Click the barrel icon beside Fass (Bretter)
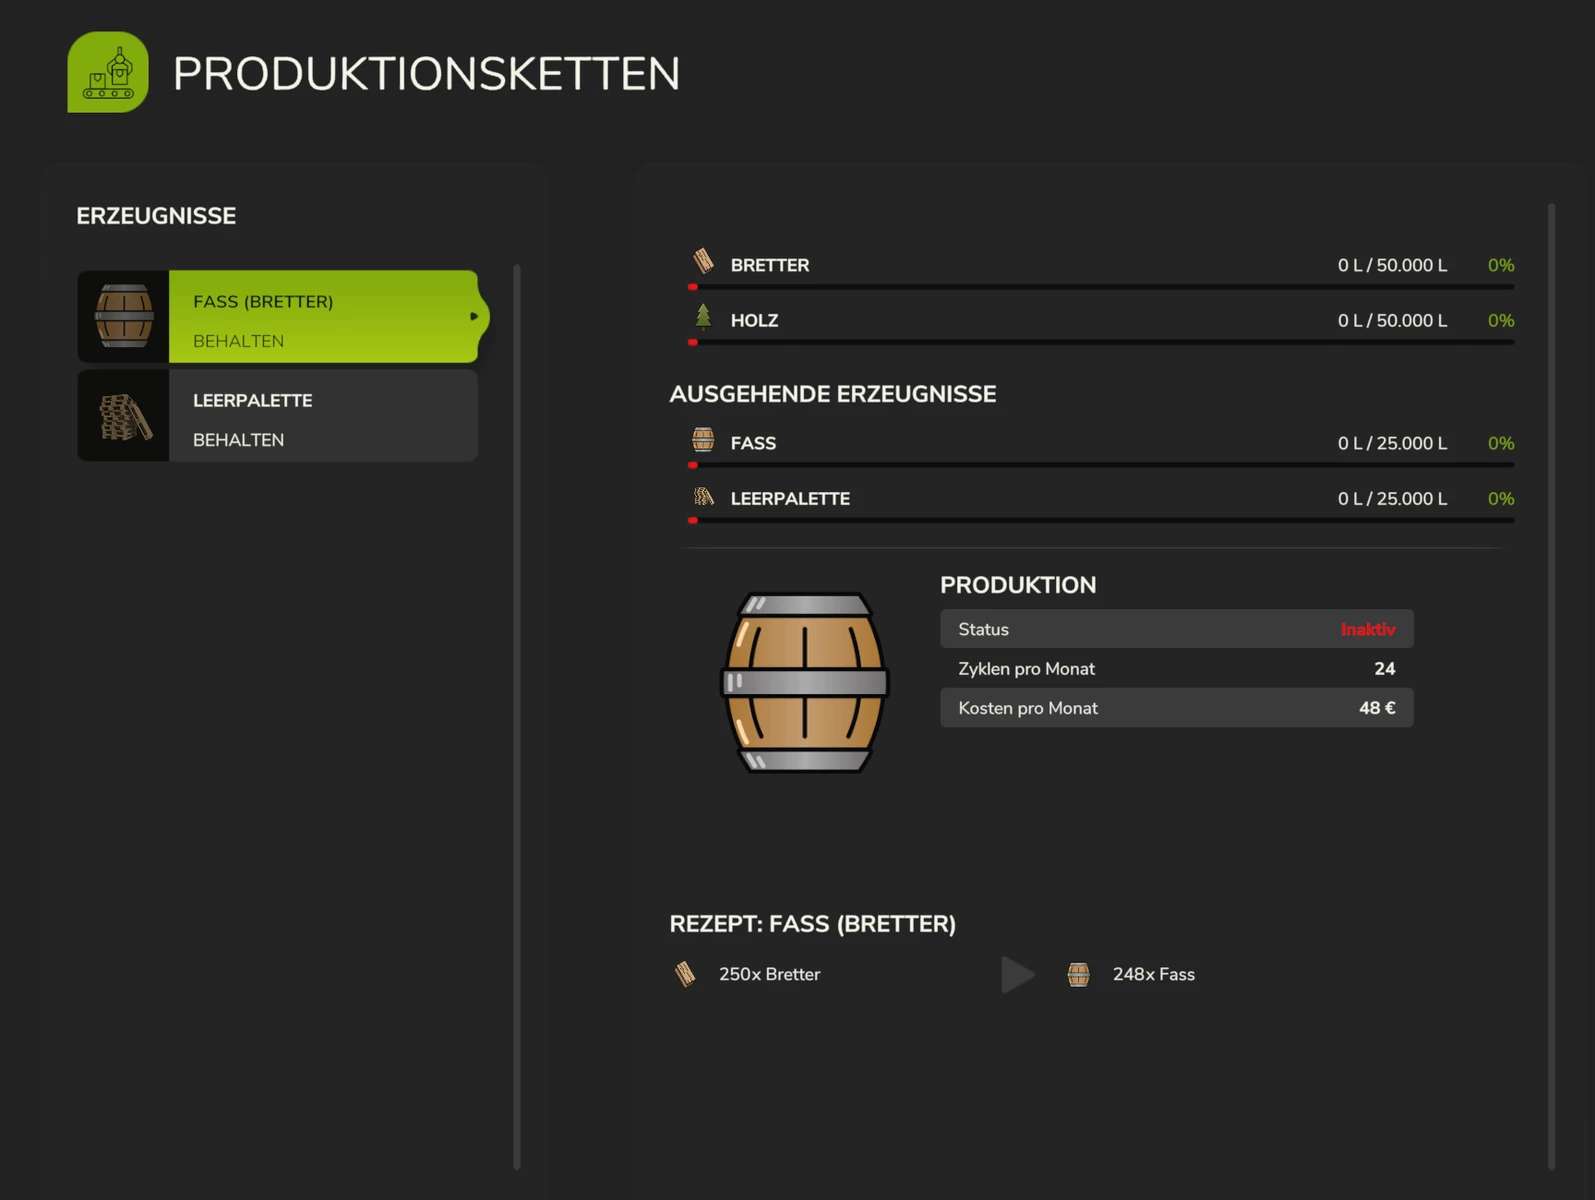The width and height of the screenshot is (1595, 1200). click(x=124, y=316)
